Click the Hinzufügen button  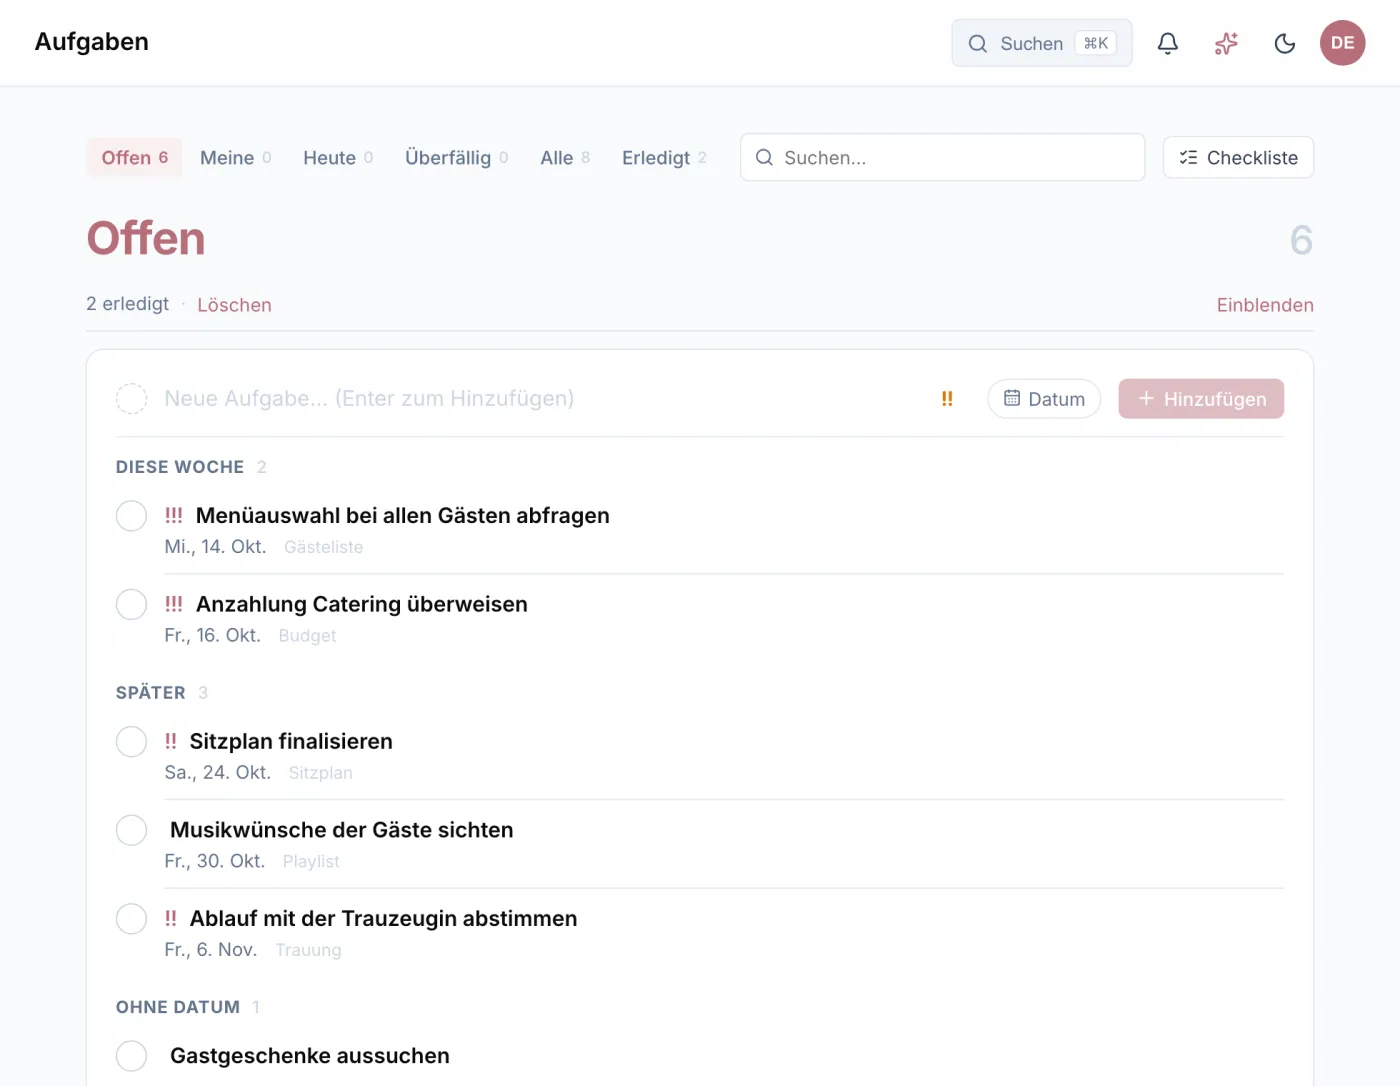(1201, 399)
